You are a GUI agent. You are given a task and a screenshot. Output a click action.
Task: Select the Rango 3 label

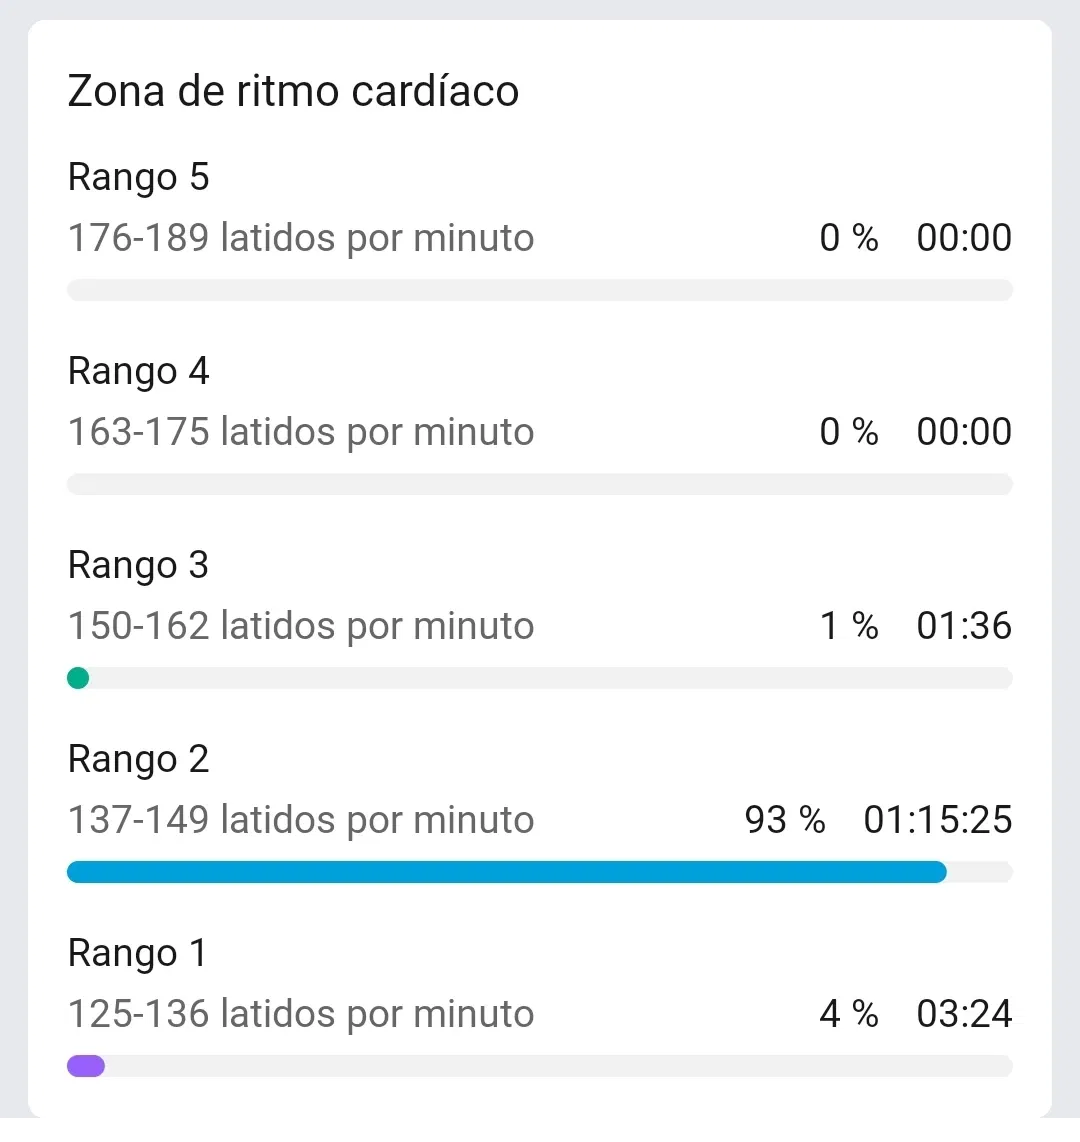click(138, 566)
